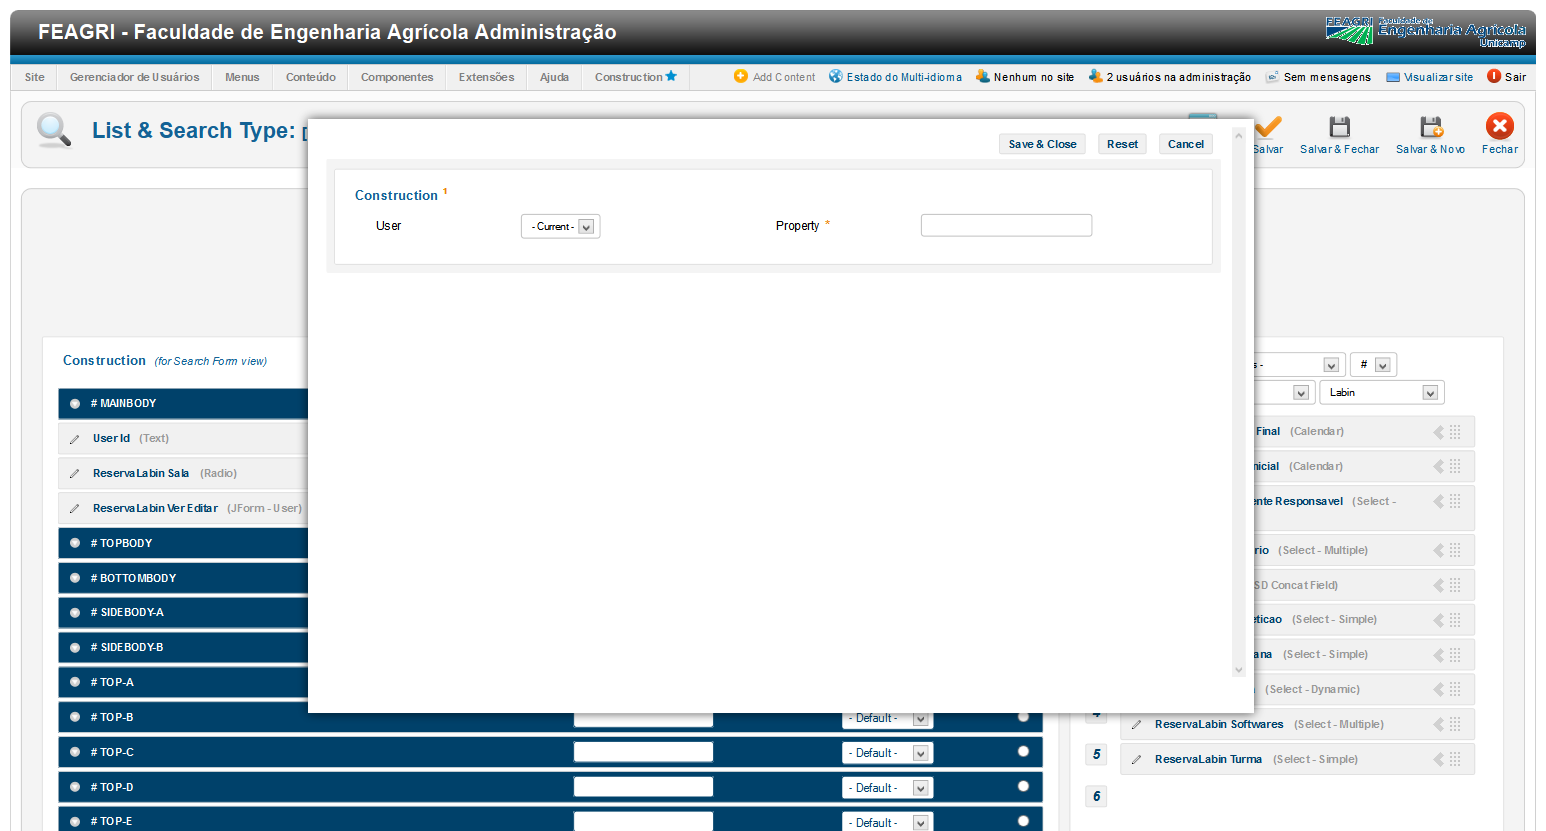Click the pencil icon beside ReservaLabin Turma
1546x831 pixels.
coord(1136,760)
